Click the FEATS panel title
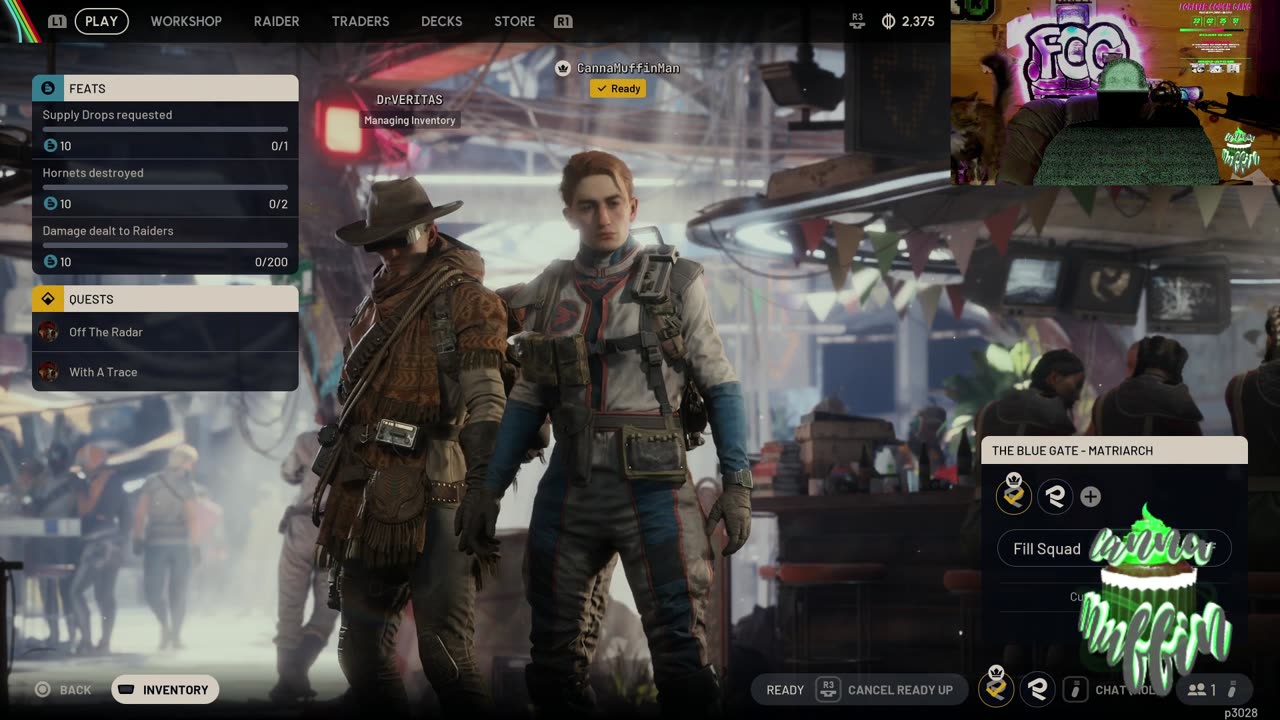1280x720 pixels. click(x=87, y=89)
